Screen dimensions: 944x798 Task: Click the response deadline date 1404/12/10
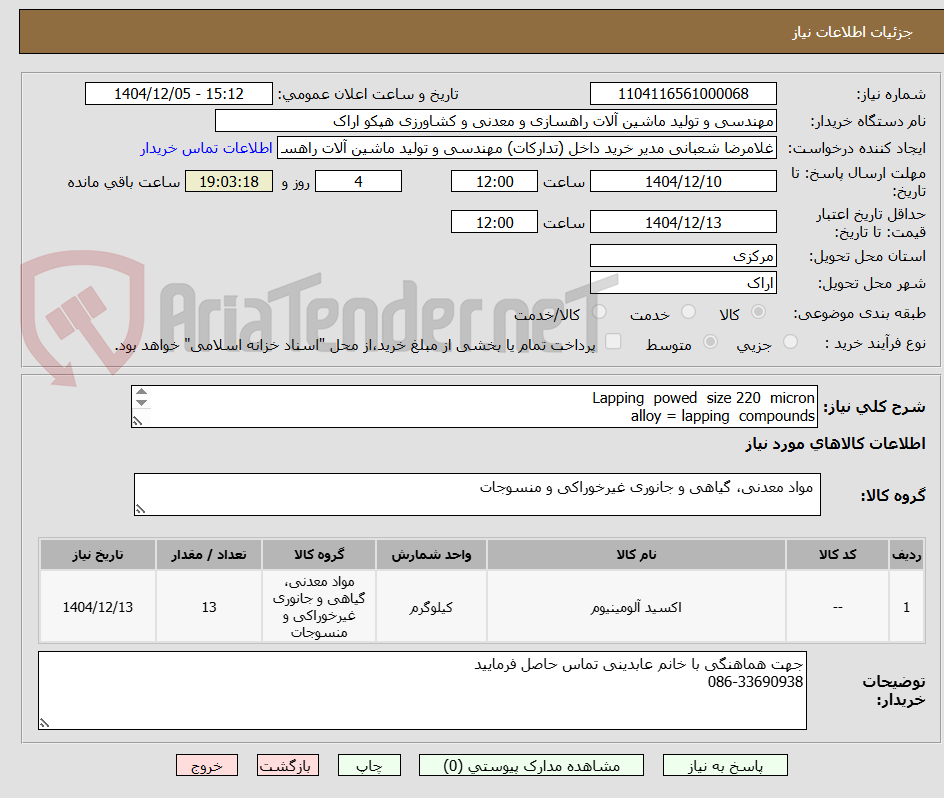[x=683, y=181]
